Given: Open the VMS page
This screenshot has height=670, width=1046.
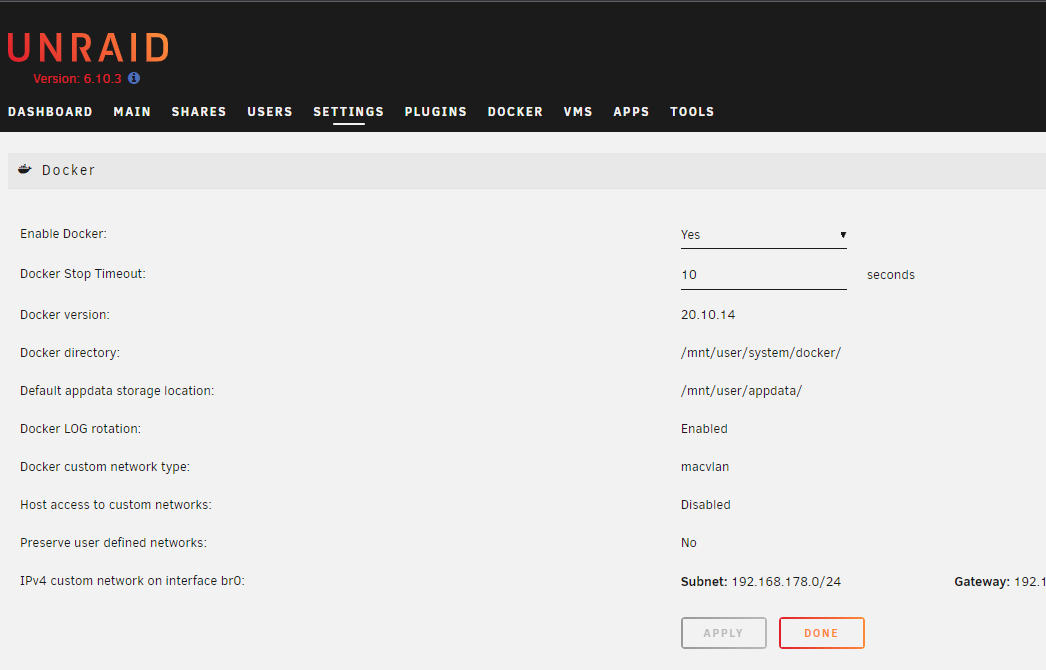Looking at the screenshot, I should coord(578,111).
